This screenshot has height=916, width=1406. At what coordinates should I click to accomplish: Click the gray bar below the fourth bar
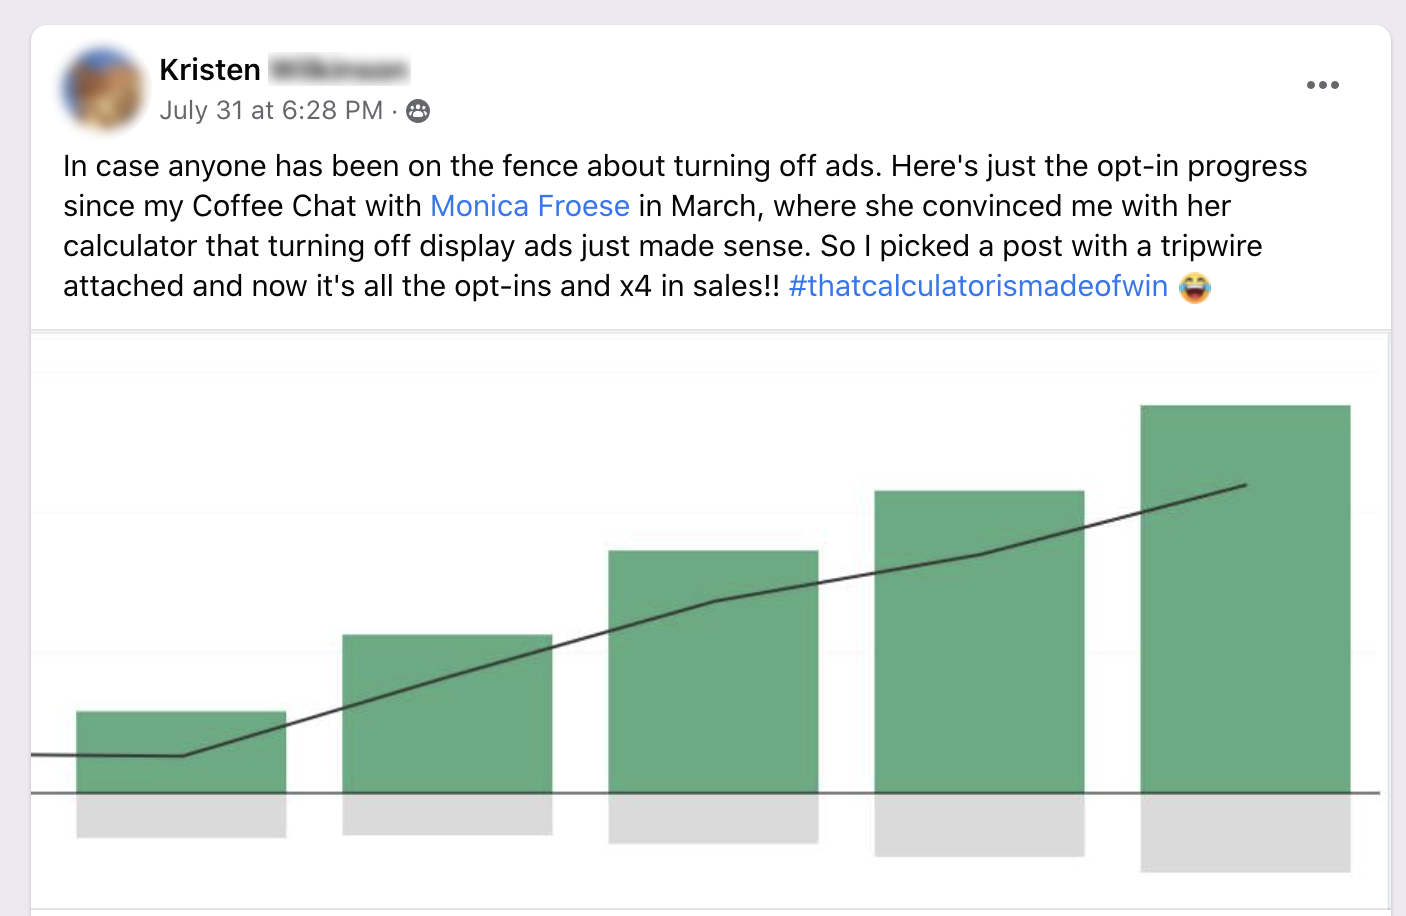click(979, 825)
